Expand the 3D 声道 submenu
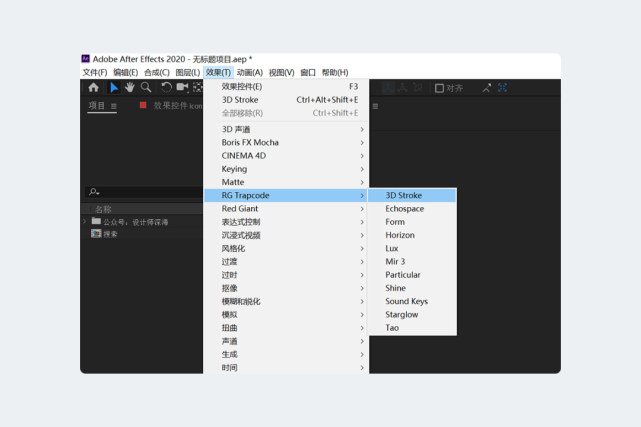Viewport: 641px width, 427px height. [x=286, y=129]
